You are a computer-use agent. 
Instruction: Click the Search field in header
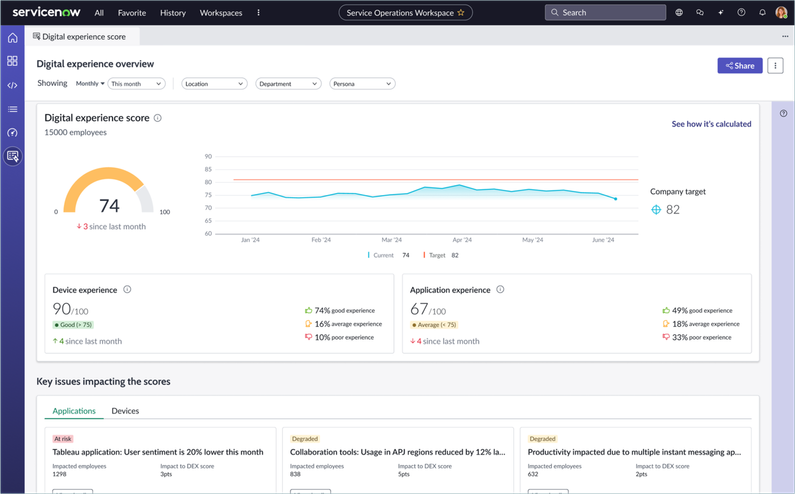pyautogui.click(x=605, y=13)
